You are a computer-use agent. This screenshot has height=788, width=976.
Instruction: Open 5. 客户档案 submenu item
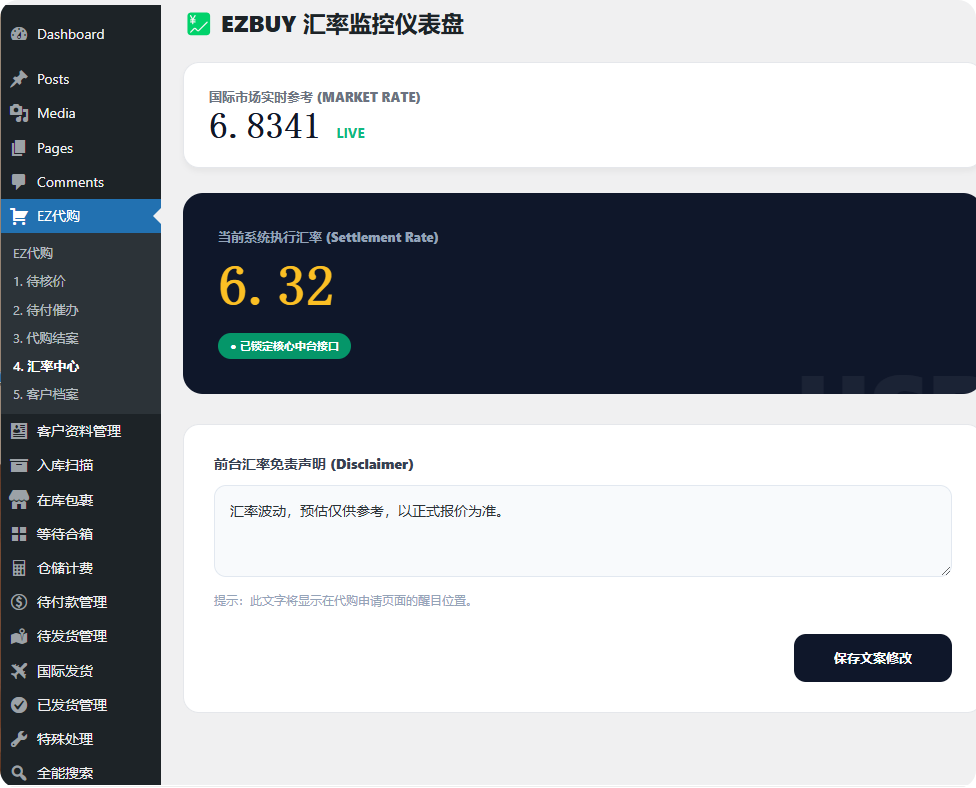click(46, 394)
